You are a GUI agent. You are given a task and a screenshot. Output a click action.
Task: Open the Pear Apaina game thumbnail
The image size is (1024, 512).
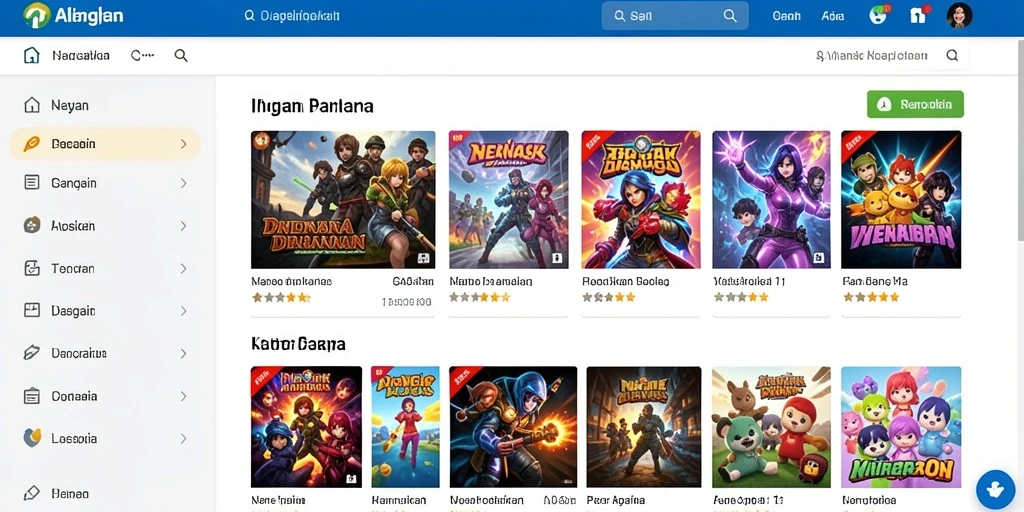(x=644, y=427)
